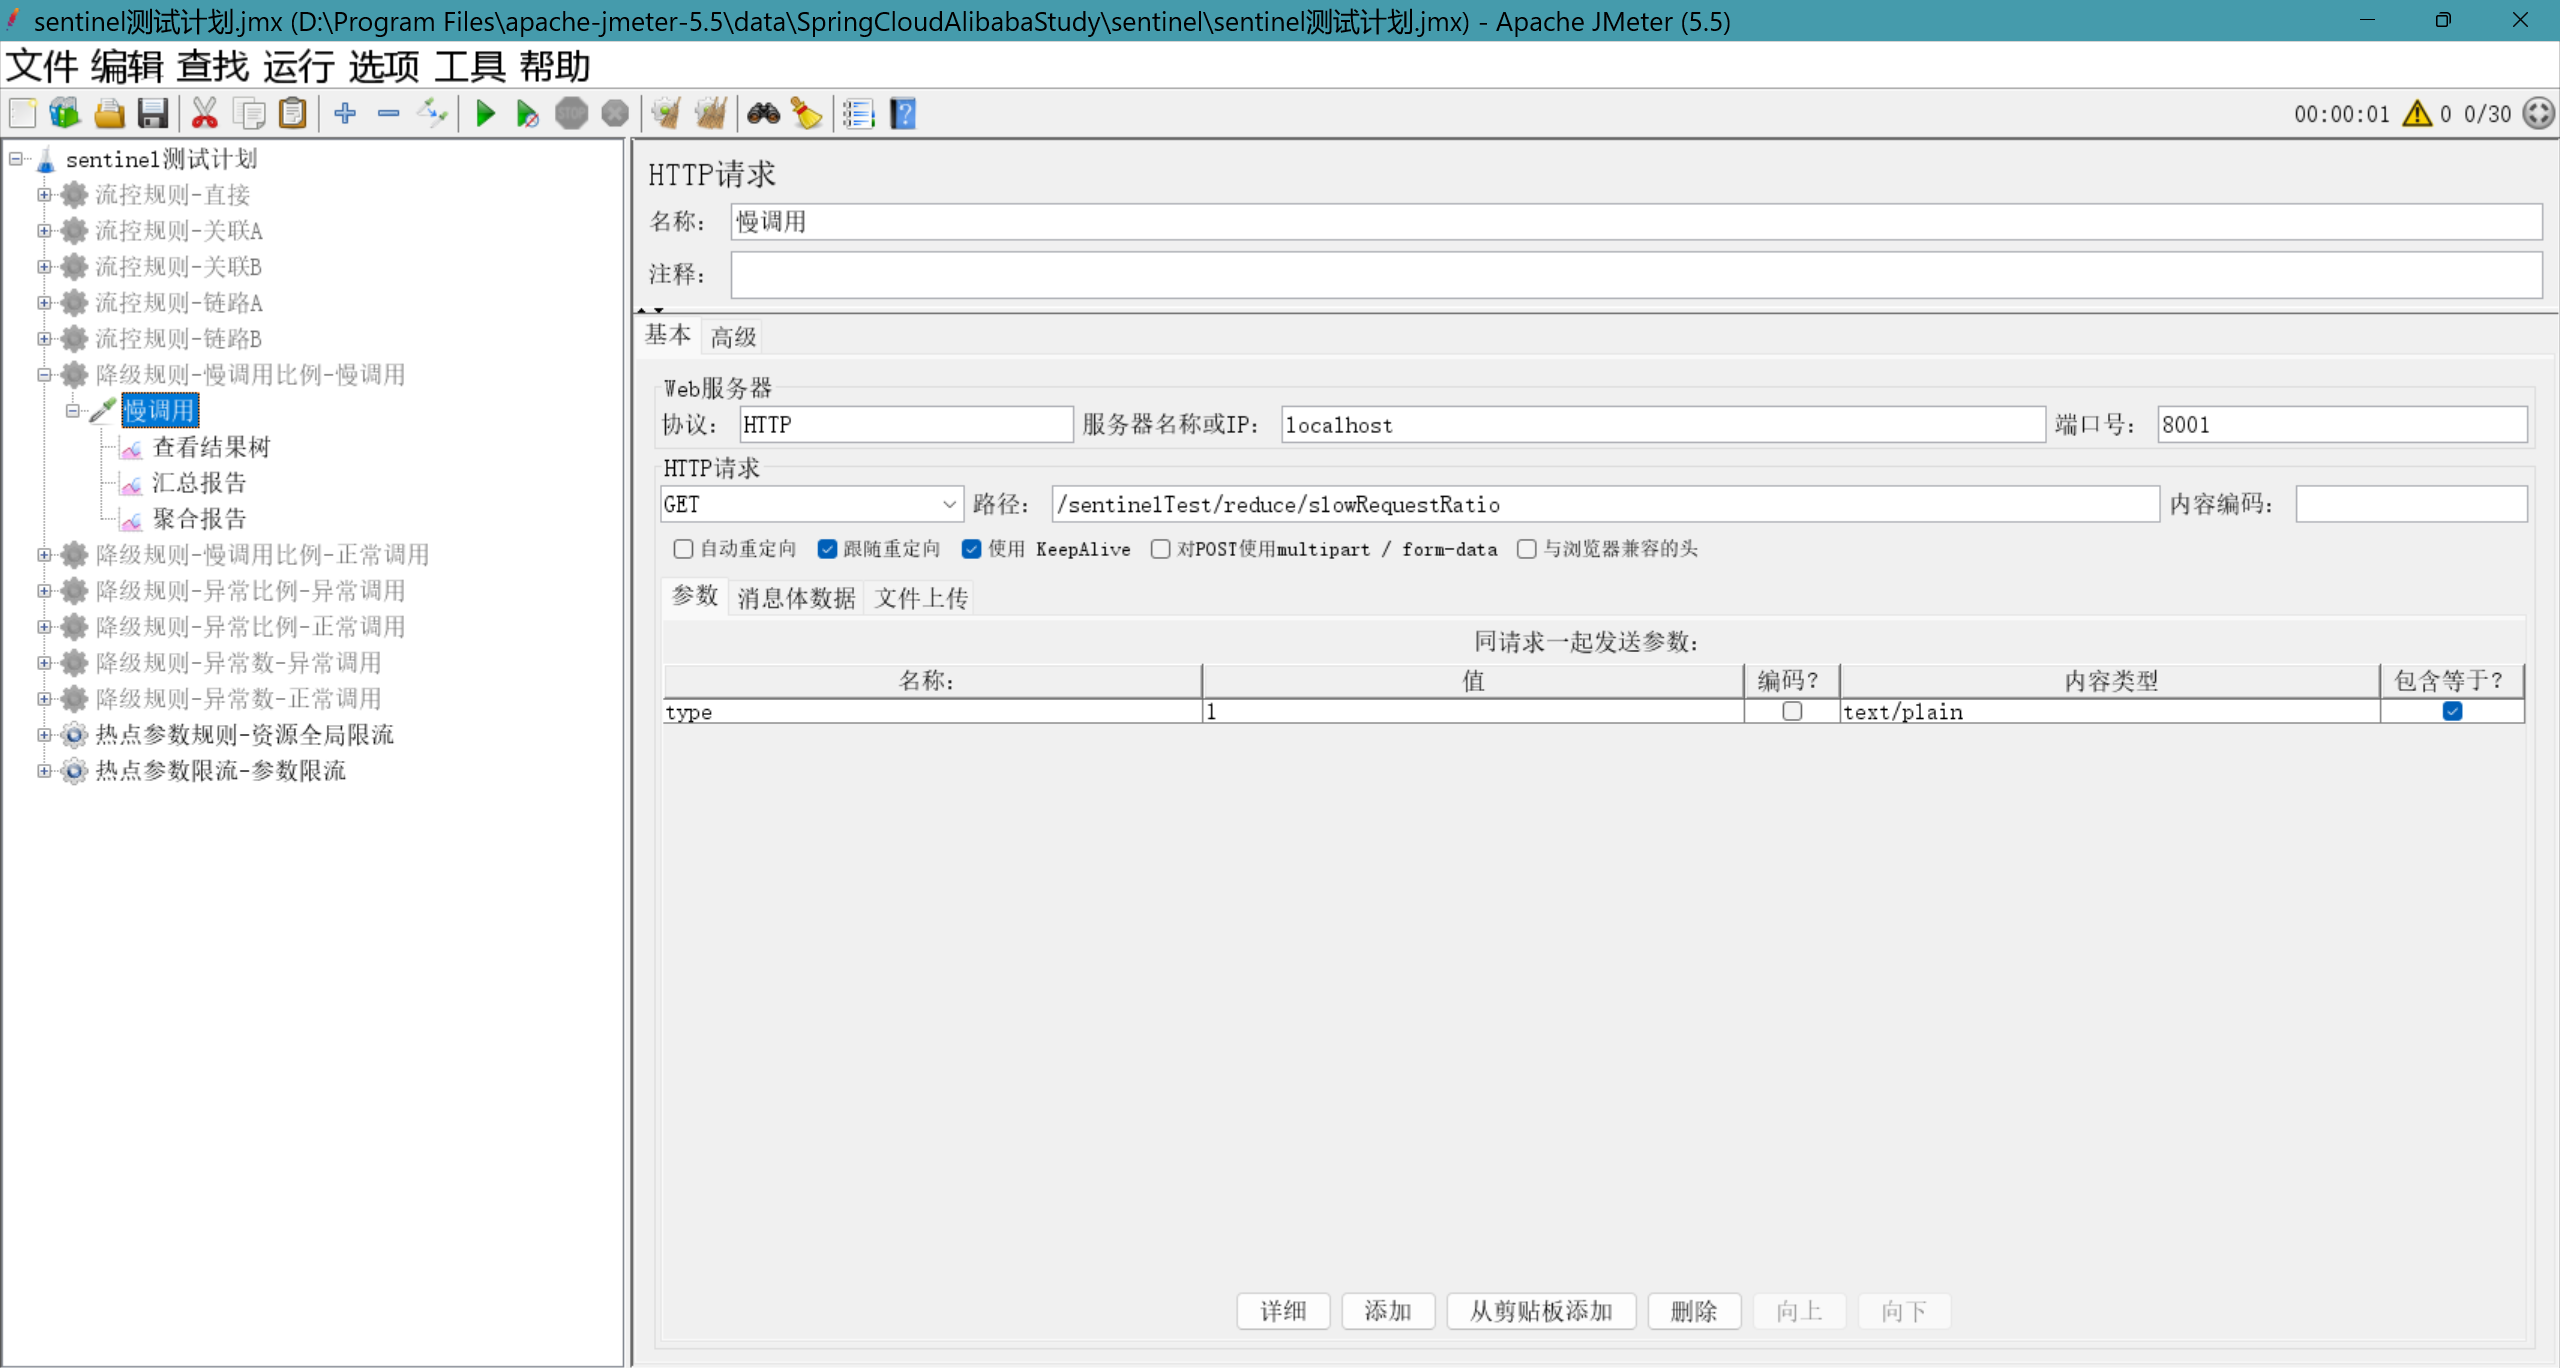Select the Start no pauses toolbar icon
2560x1368 pixels.
[527, 113]
